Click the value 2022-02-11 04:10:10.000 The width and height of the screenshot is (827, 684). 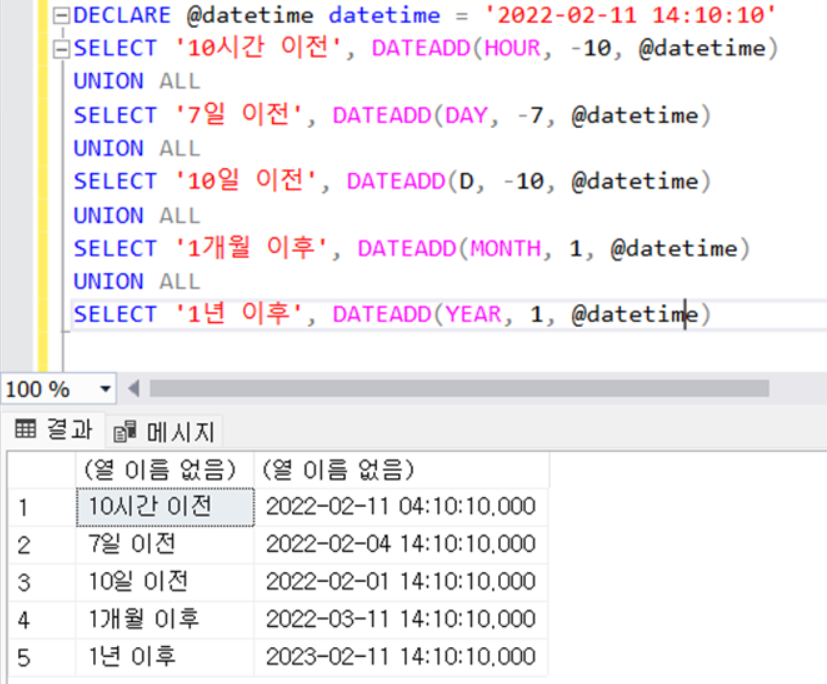pyautogui.click(x=401, y=507)
